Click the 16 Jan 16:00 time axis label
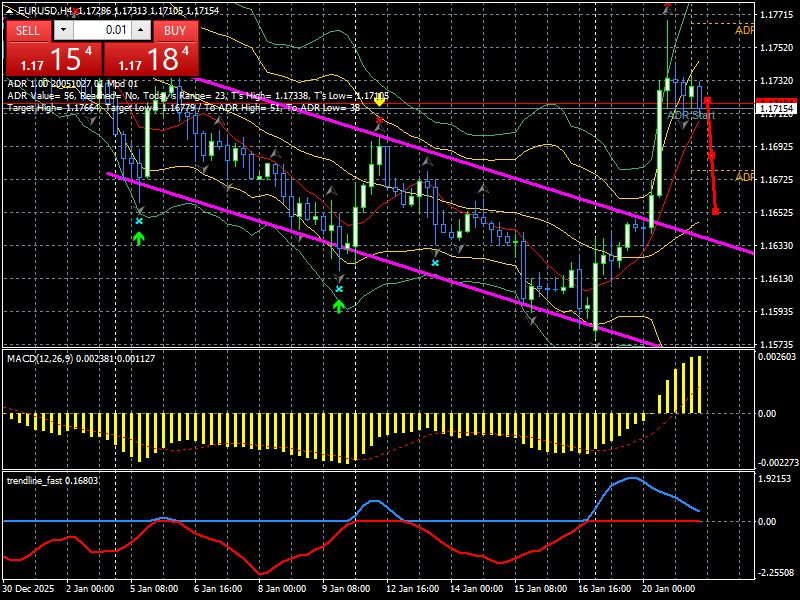Image resolution: width=800 pixels, height=600 pixels. pos(605,588)
